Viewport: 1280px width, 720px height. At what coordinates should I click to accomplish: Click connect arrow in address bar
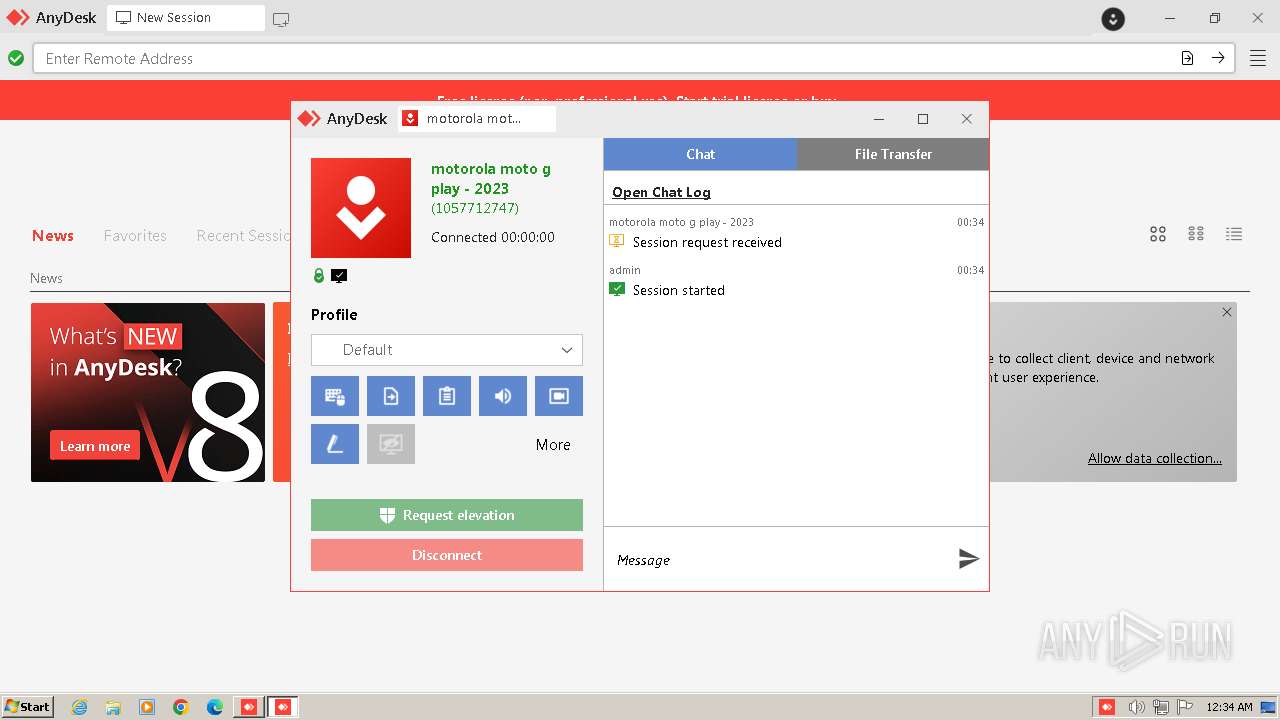1218,58
